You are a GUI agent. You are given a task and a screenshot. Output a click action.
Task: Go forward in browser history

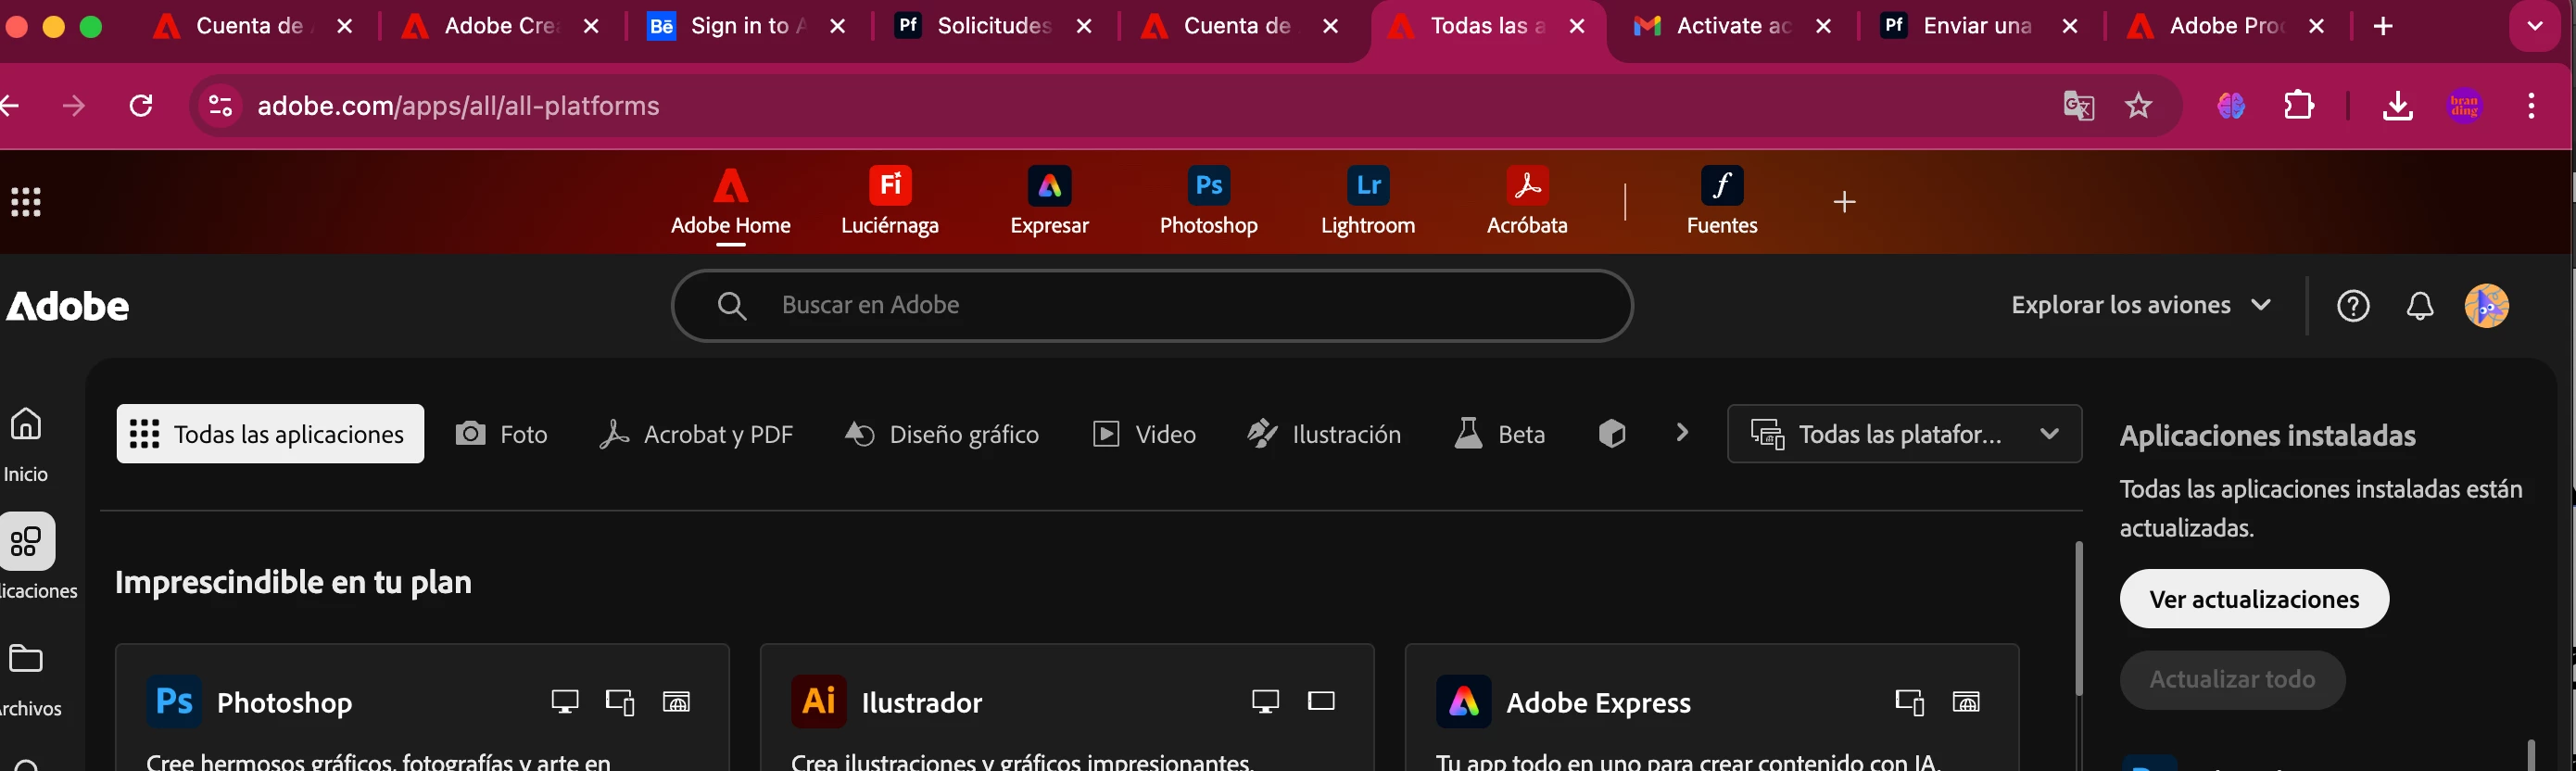[x=74, y=105]
